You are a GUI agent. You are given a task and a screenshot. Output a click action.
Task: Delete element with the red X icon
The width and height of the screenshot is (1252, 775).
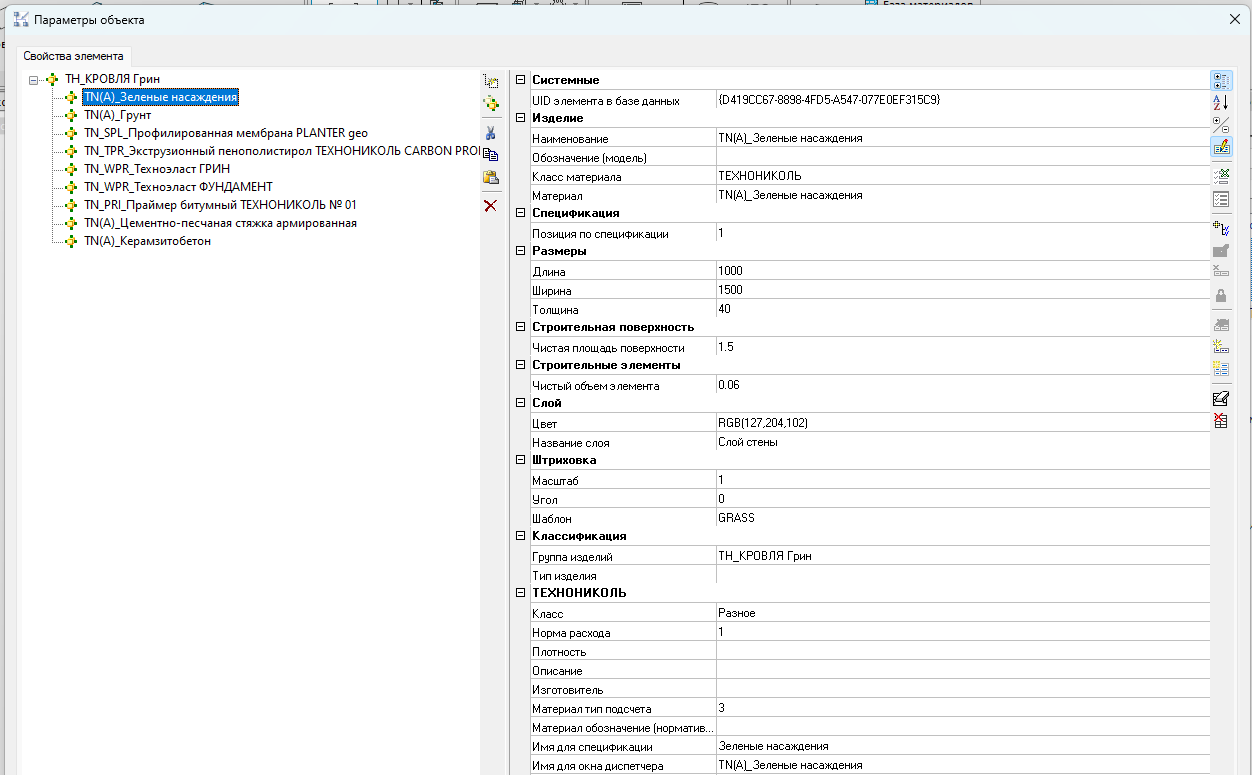tap(490, 205)
